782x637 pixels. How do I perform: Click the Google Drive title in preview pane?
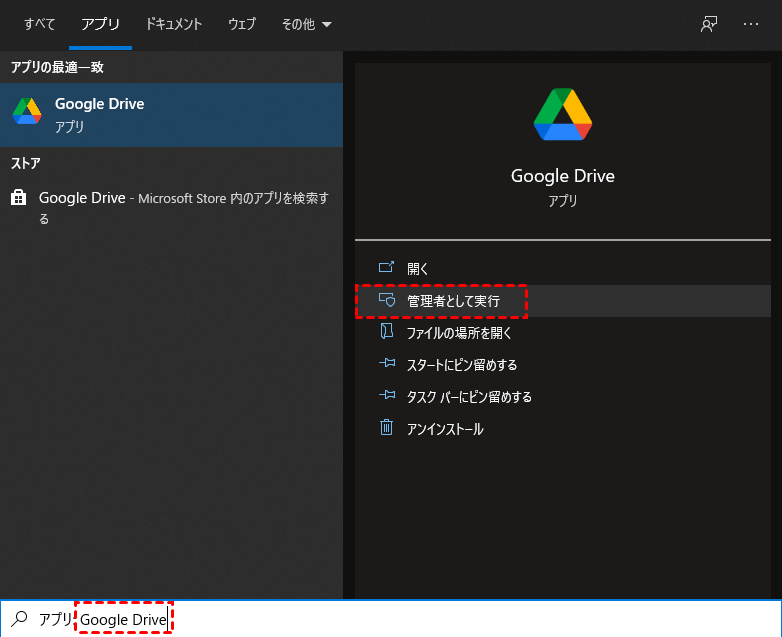(563, 176)
